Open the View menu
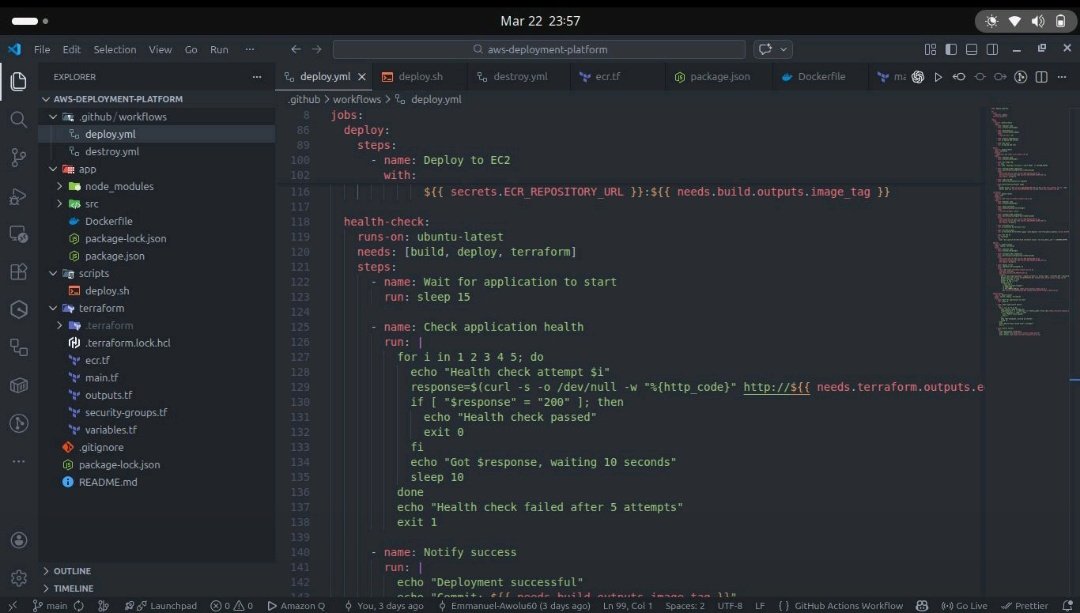 tap(160, 50)
